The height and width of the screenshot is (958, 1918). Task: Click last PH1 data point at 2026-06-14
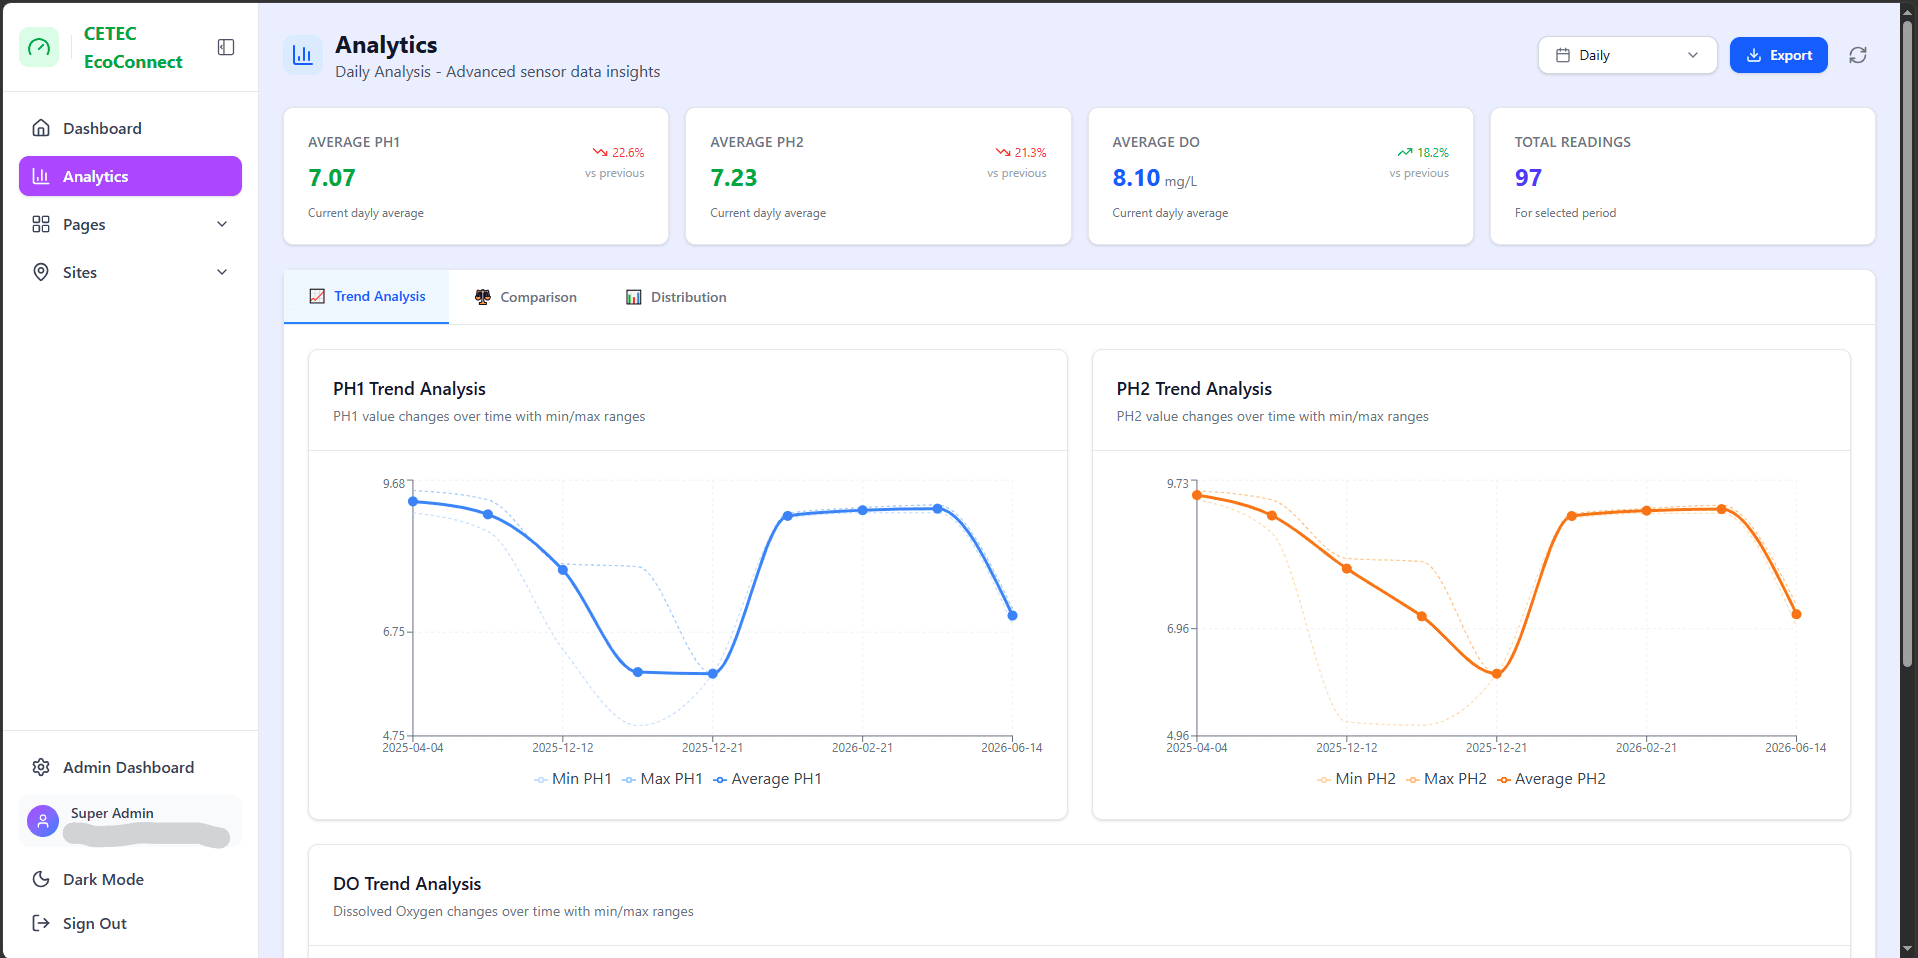[1012, 616]
